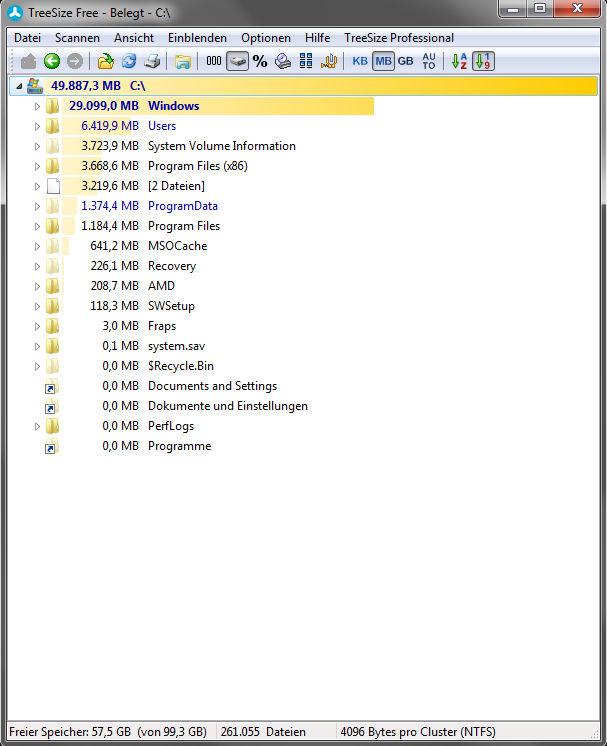Click the window resize grip corner

[x=595, y=733]
